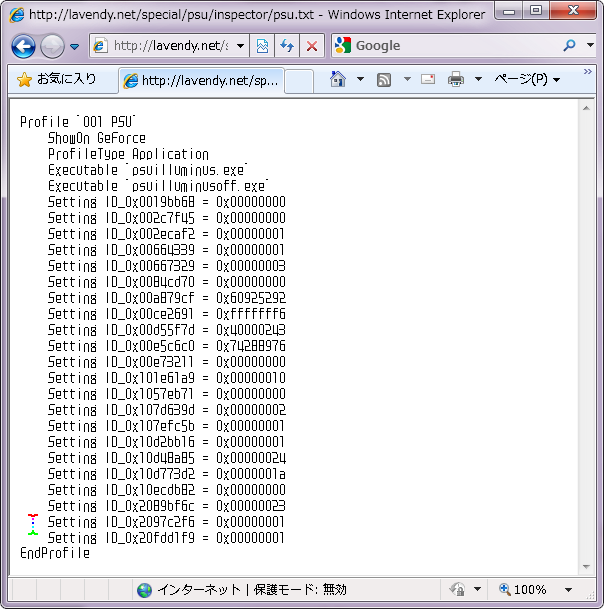Expand the Home button dropdown arrow
This screenshot has width=604, height=609.
point(360,79)
